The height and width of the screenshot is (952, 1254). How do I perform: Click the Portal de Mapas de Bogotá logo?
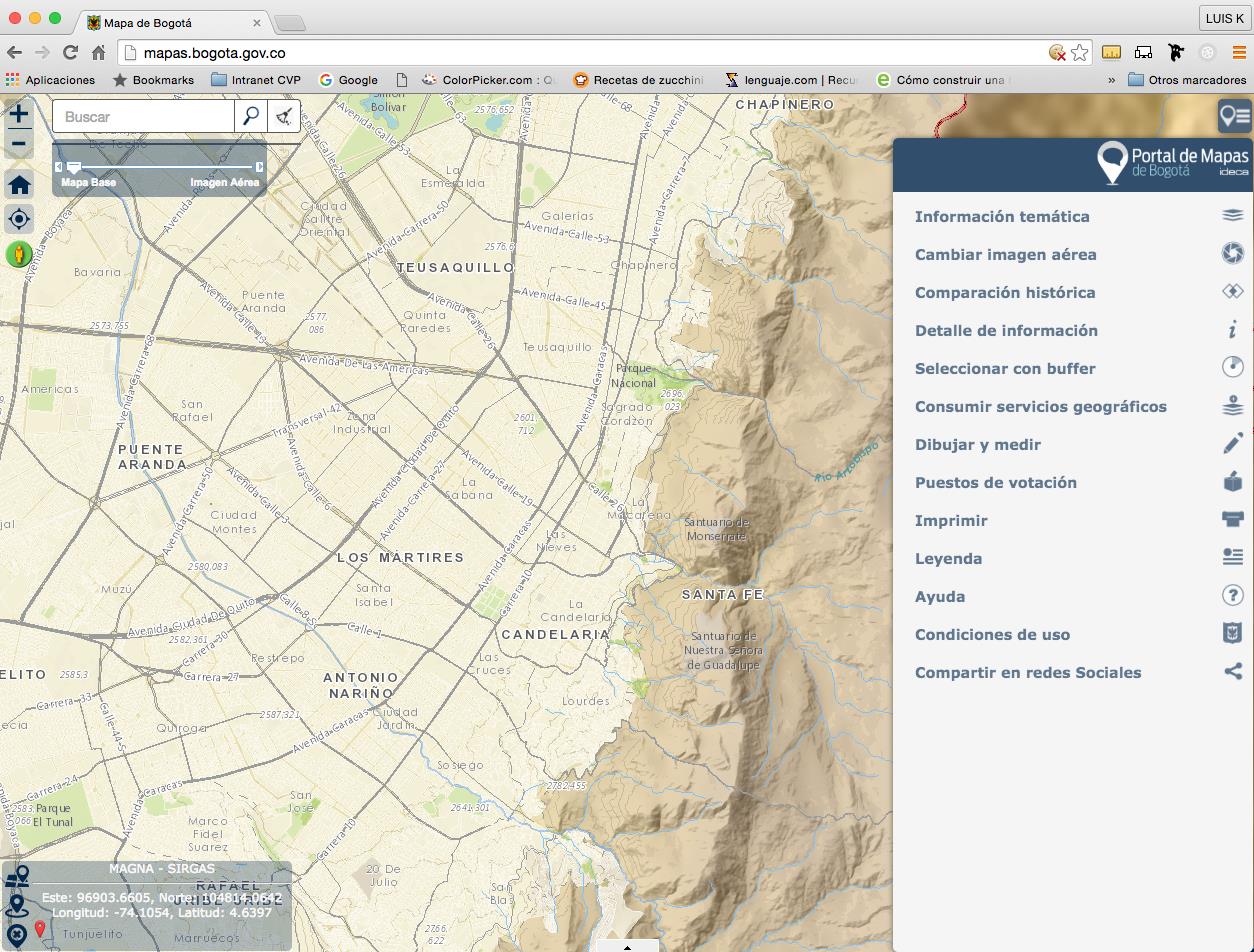[x=1172, y=162]
